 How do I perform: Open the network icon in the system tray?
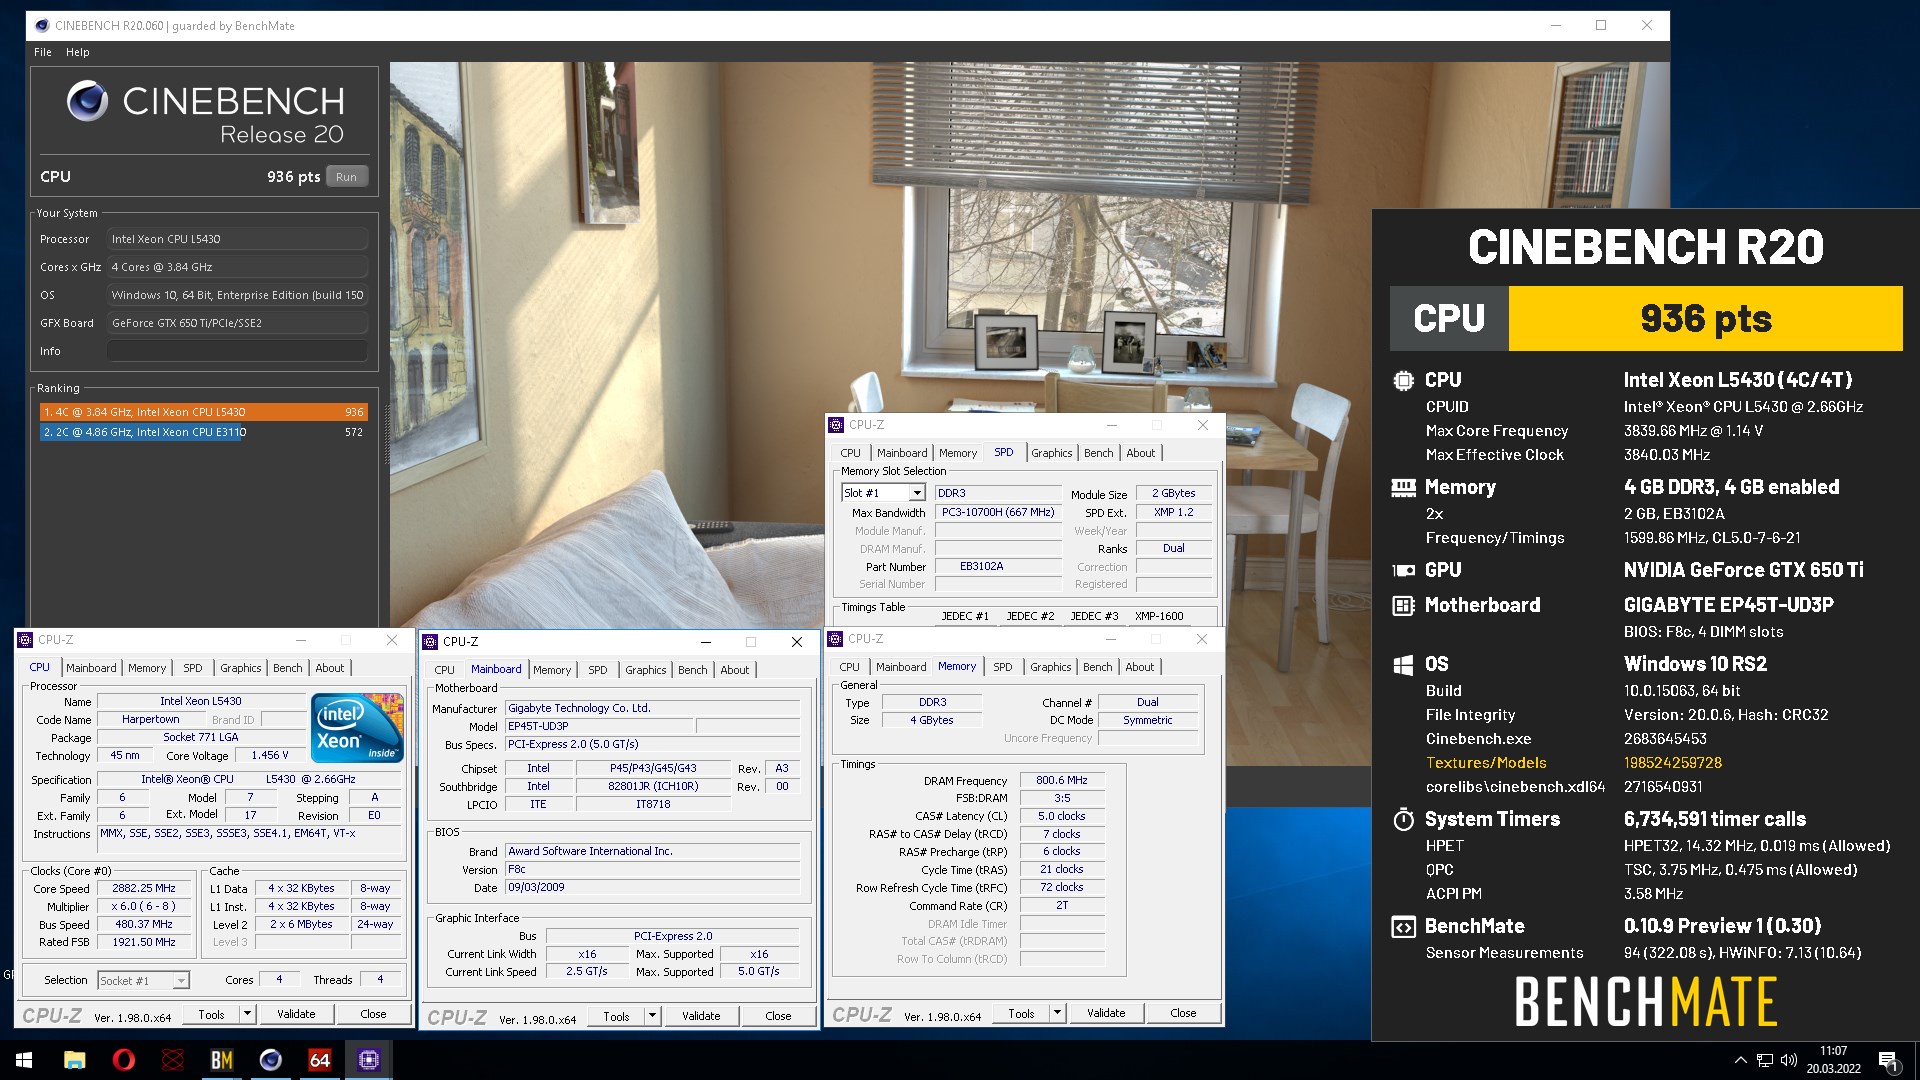1765,1060
